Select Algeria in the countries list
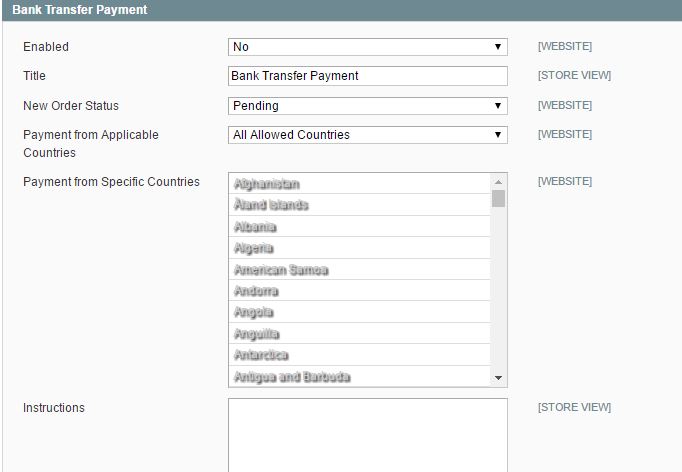 click(x=359, y=248)
